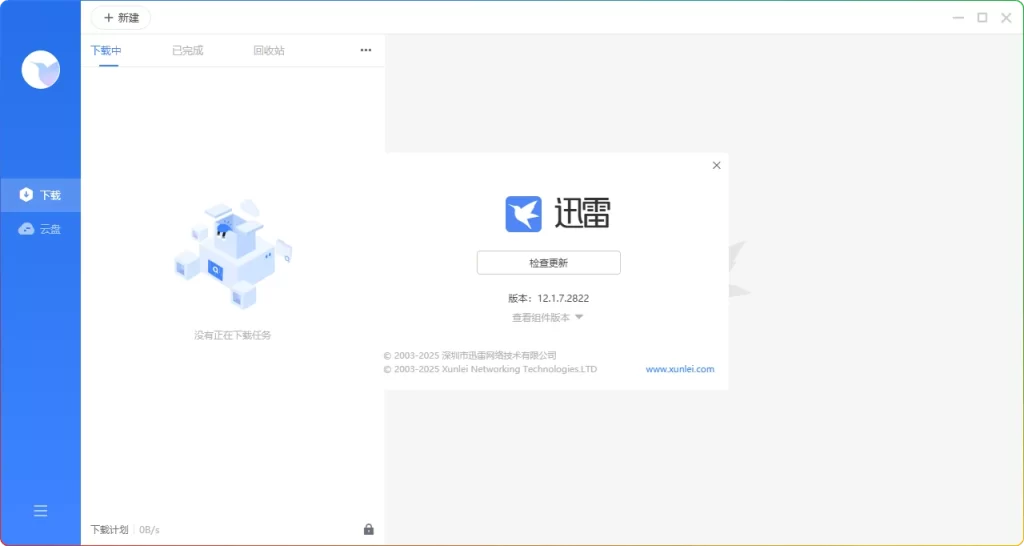Open the 云盘 cloud drive section
The height and width of the screenshot is (546, 1024).
point(40,229)
